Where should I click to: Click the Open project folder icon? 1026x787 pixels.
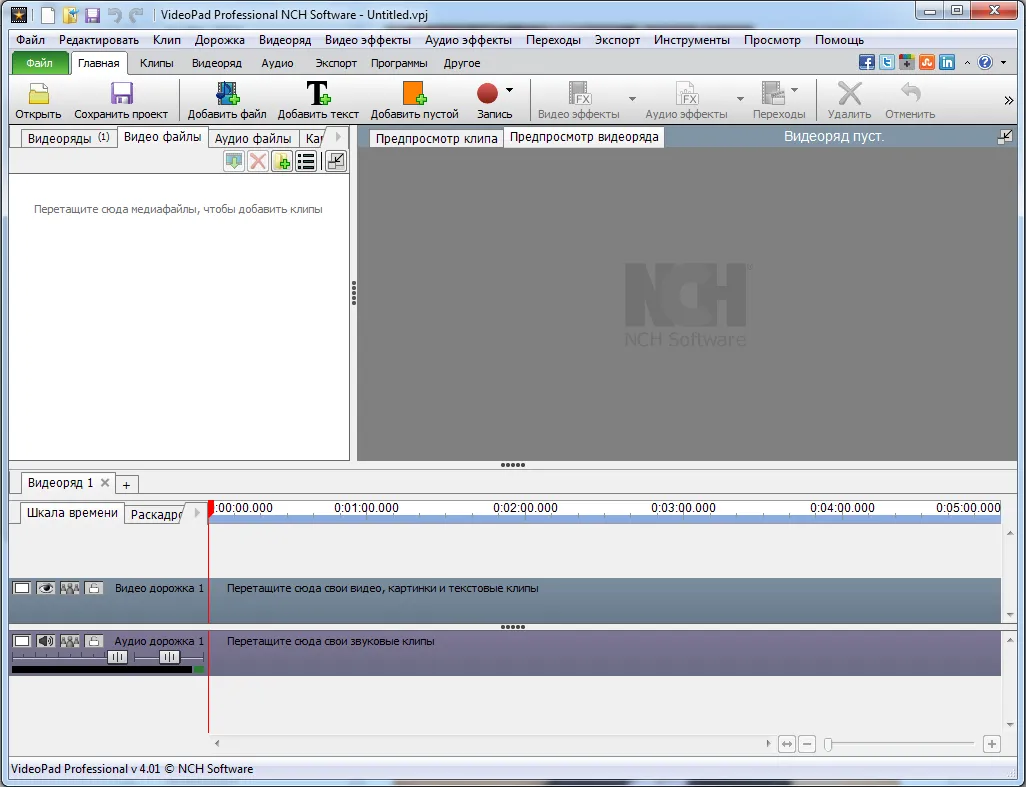pyautogui.click(x=39, y=94)
